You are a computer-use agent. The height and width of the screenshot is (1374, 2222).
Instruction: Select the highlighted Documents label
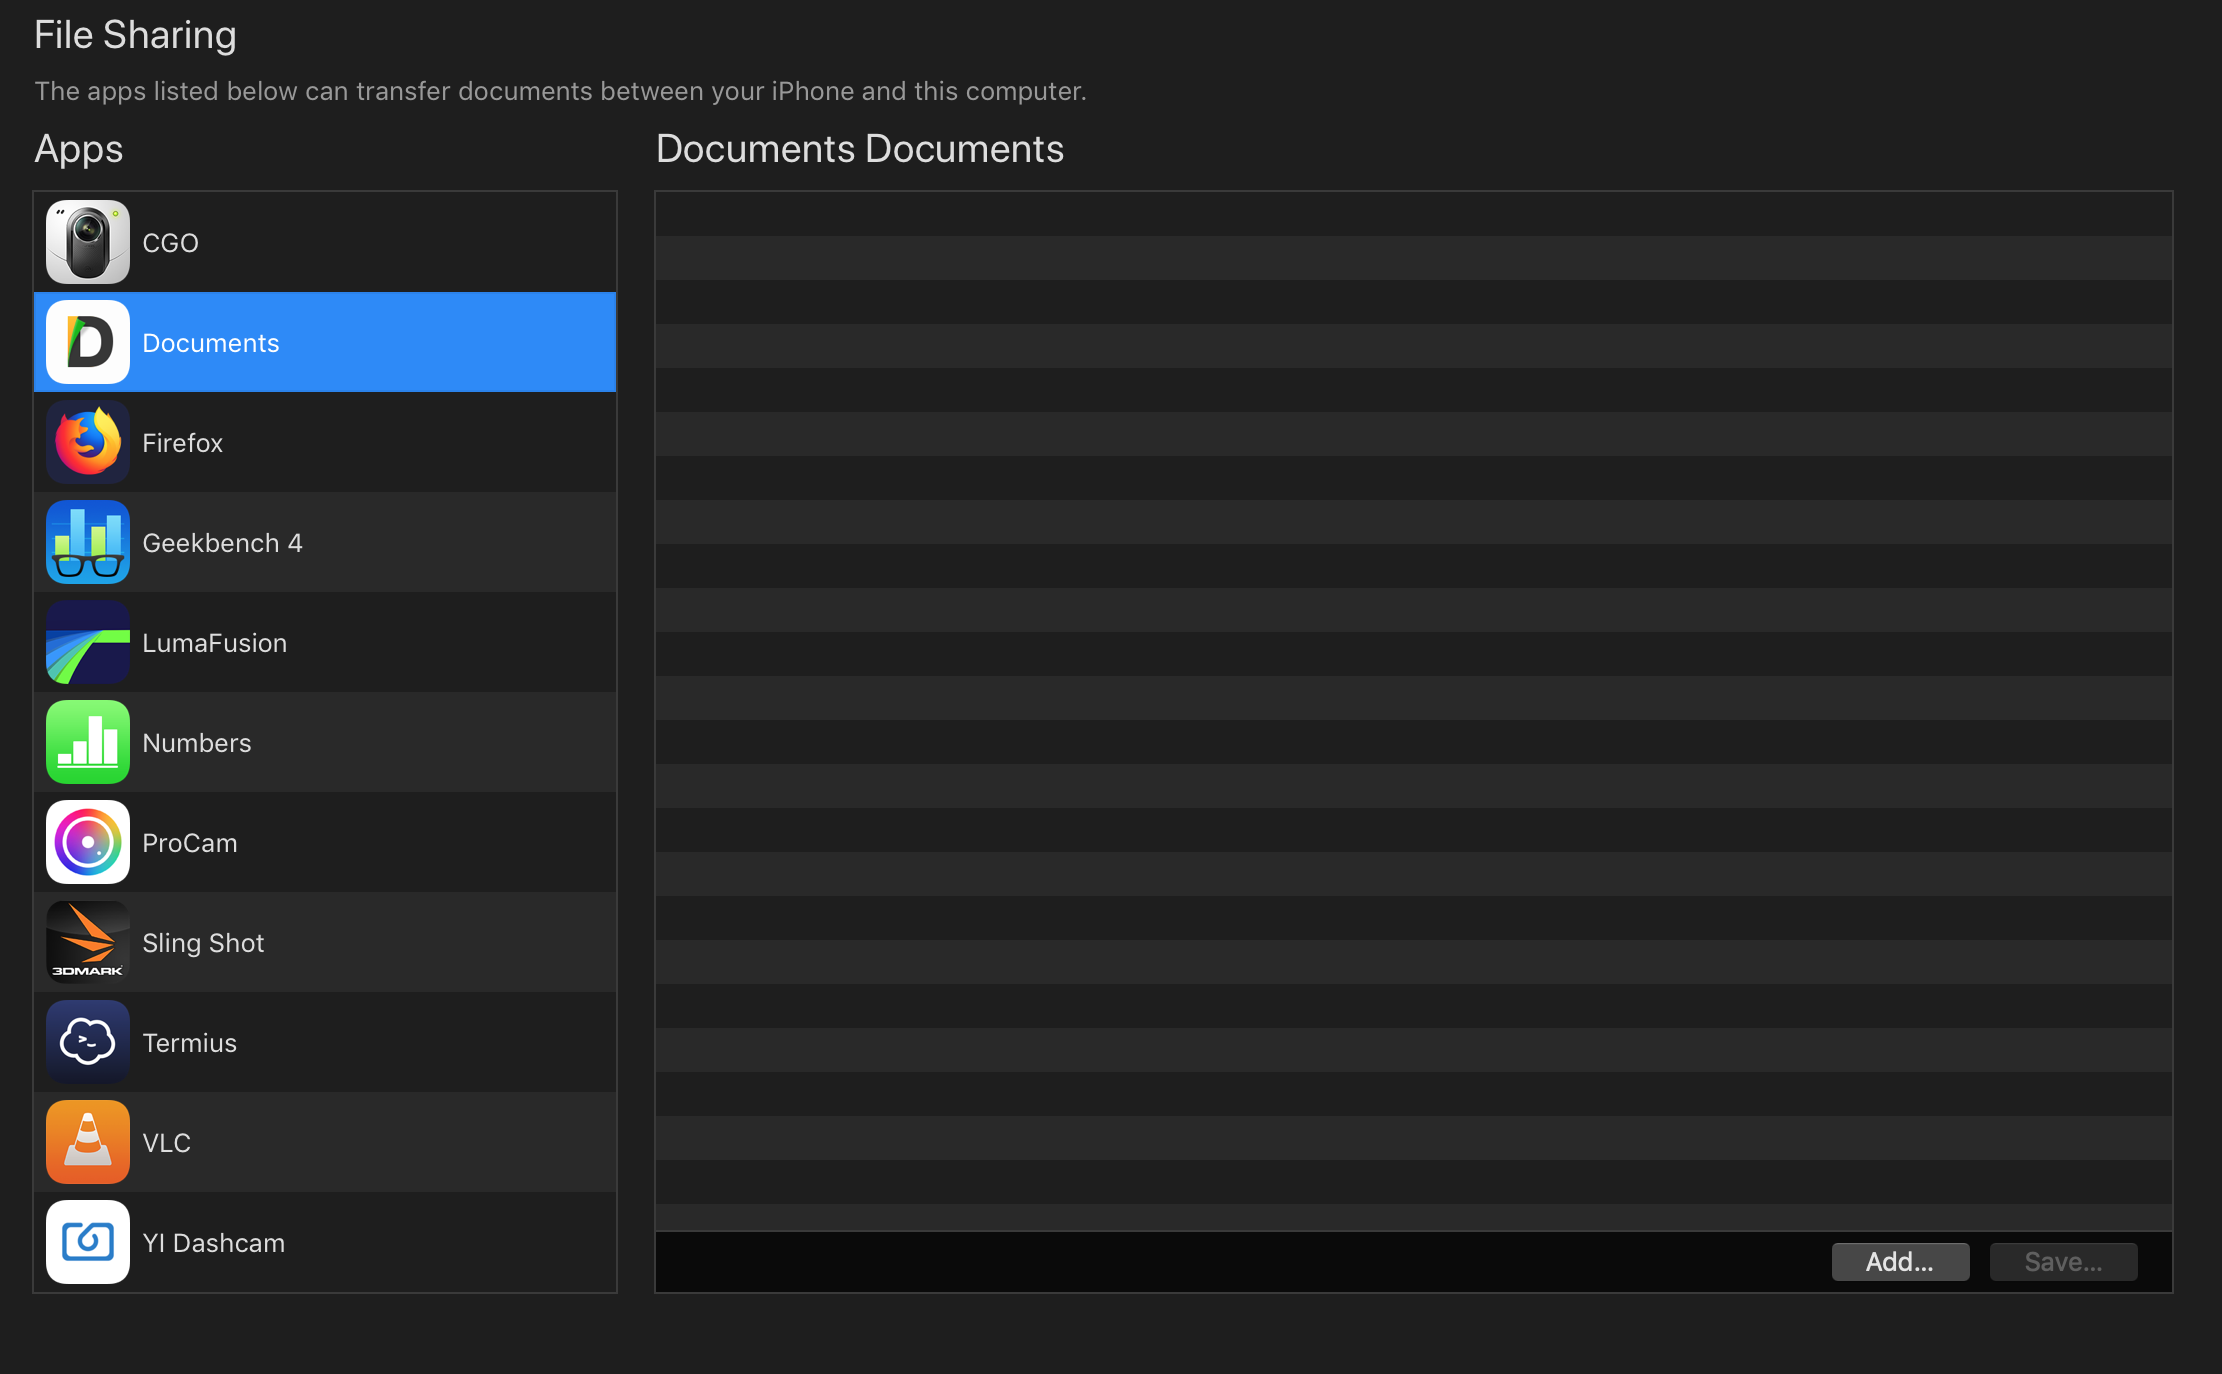[x=211, y=343]
